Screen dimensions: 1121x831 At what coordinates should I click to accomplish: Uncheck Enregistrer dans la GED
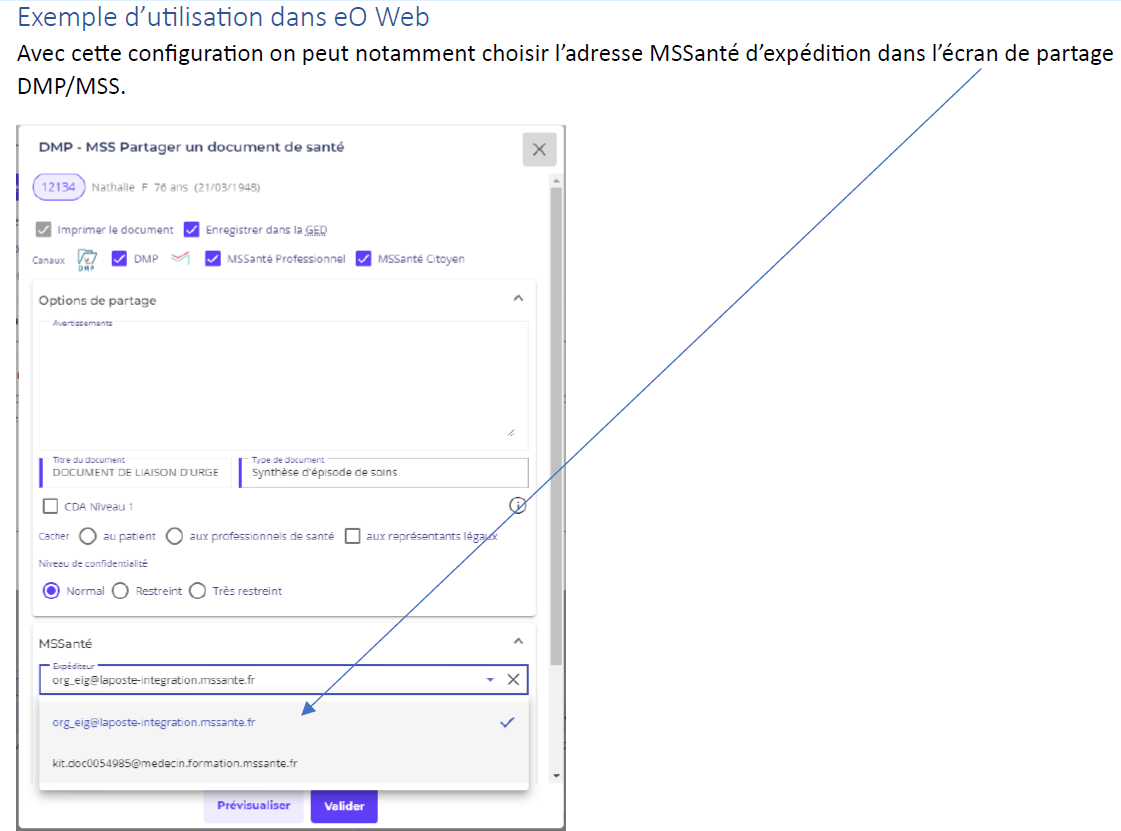point(192,230)
